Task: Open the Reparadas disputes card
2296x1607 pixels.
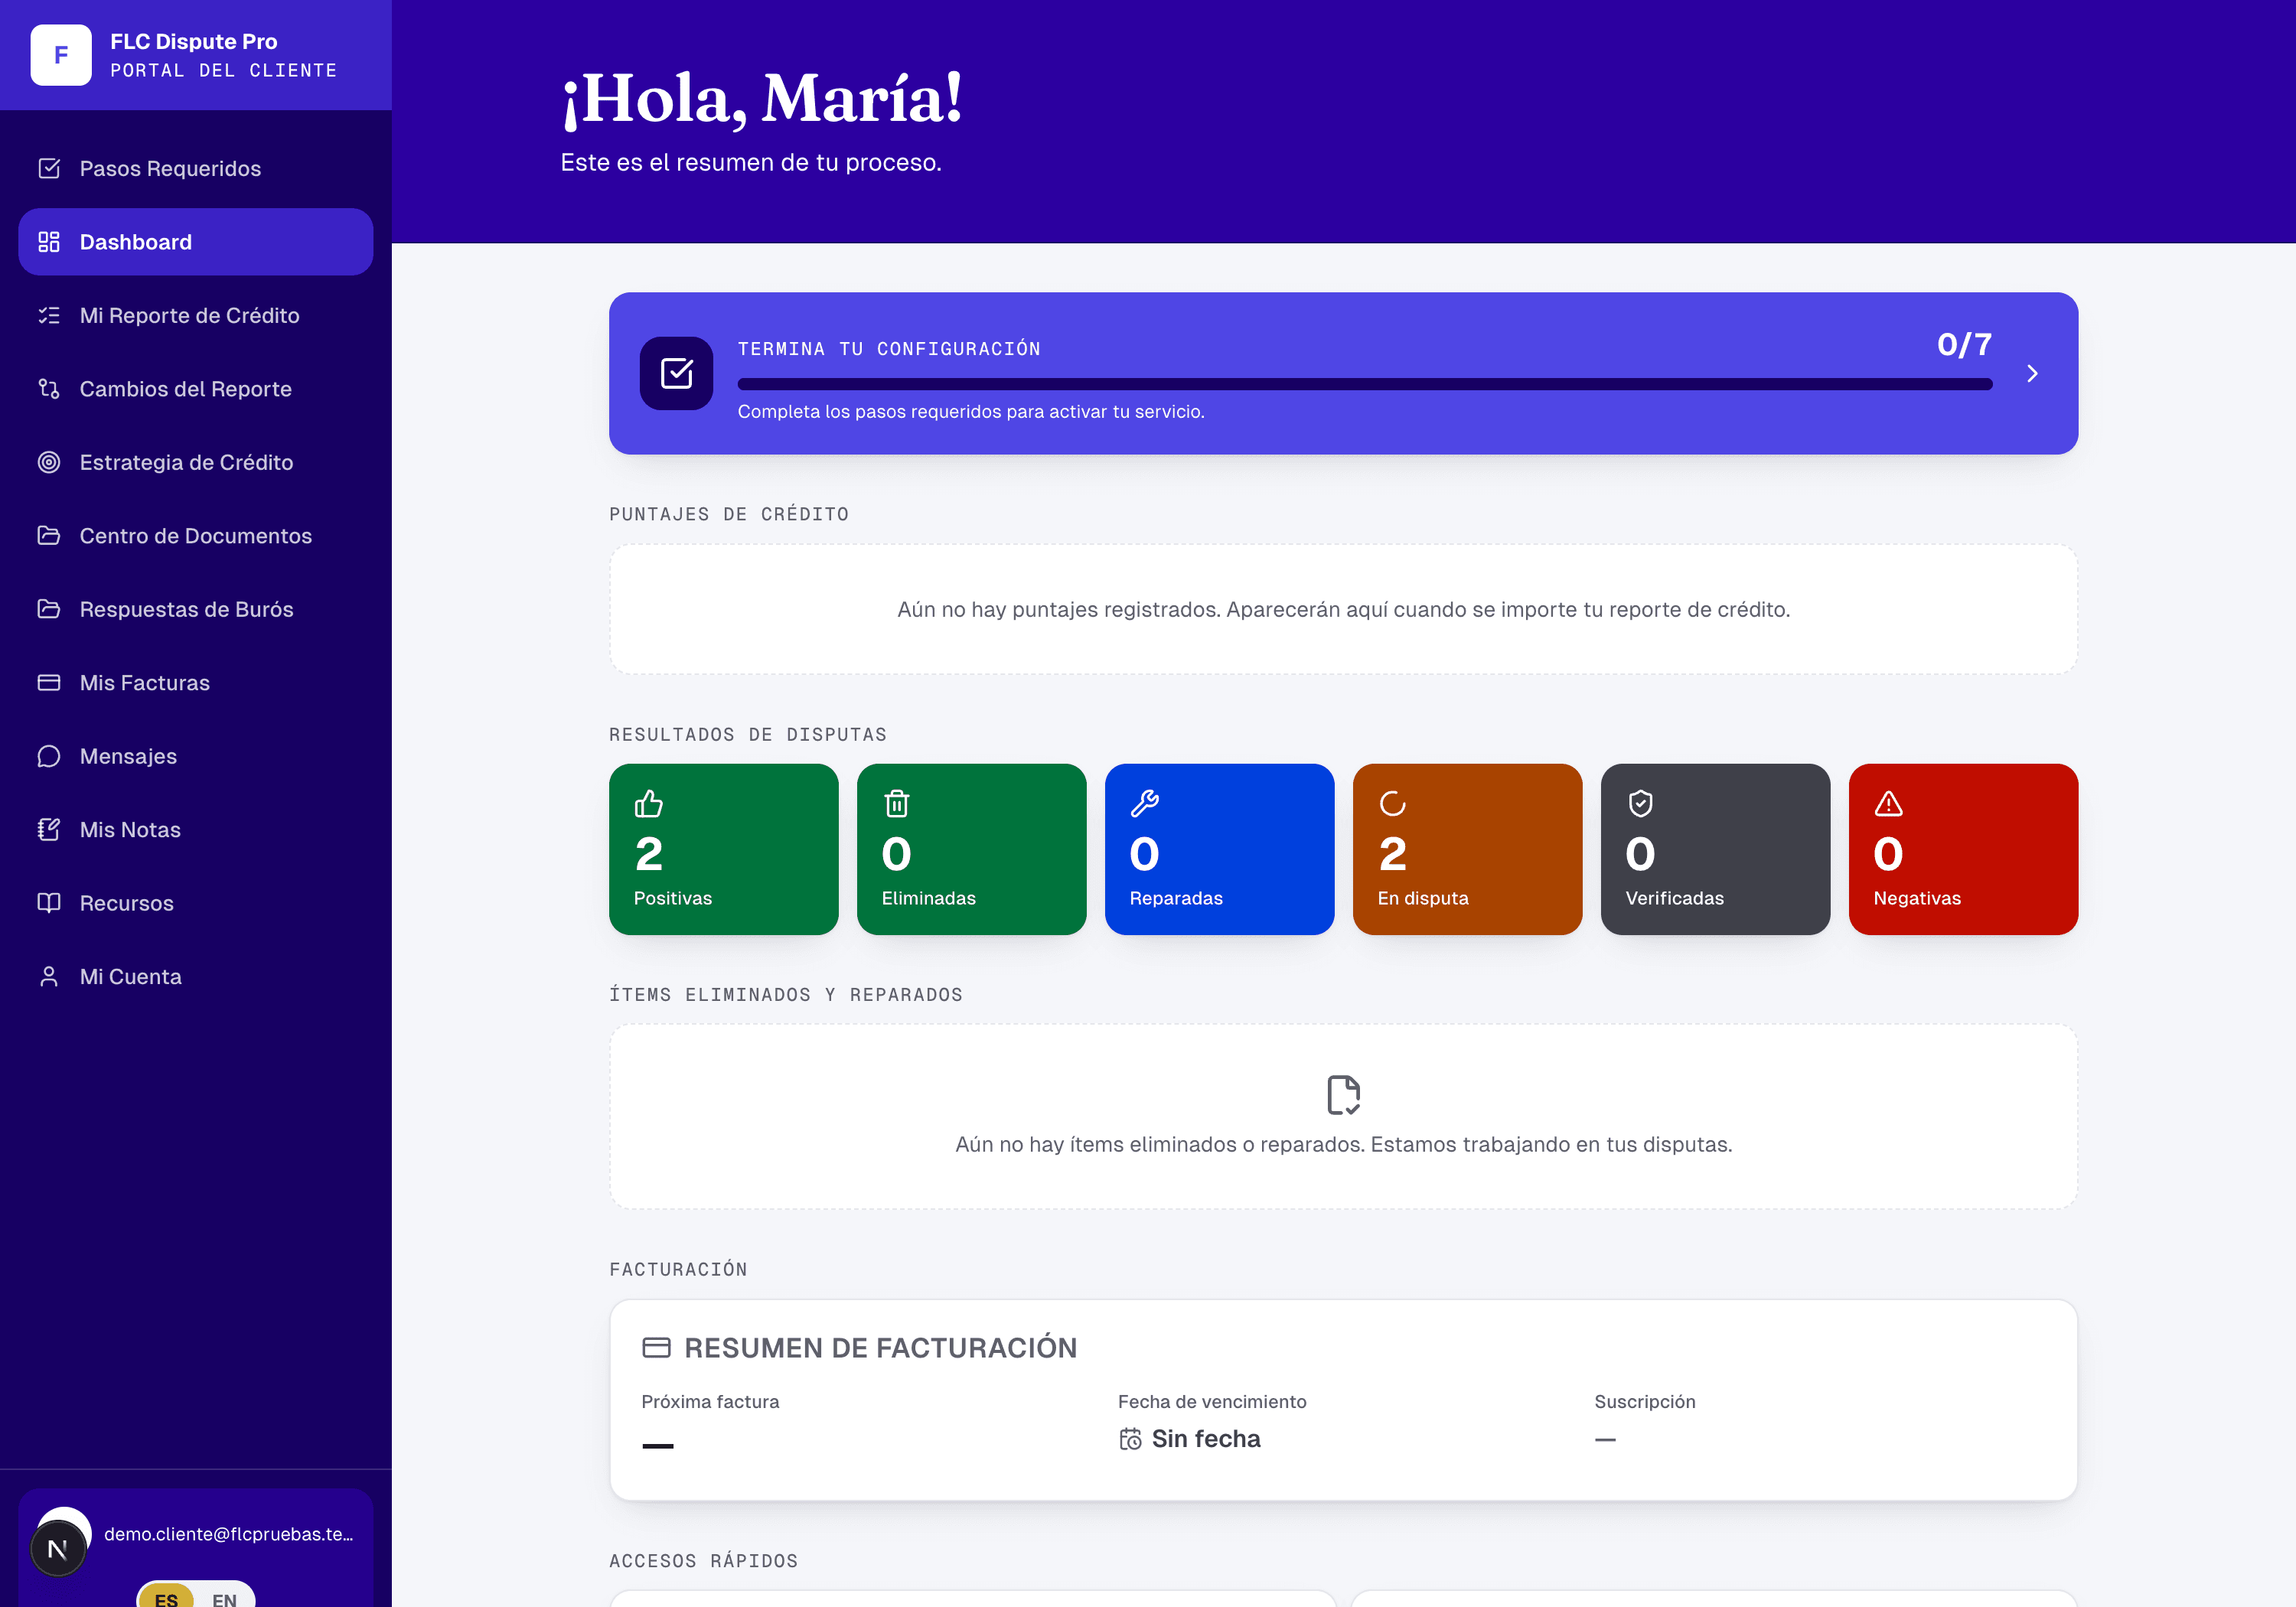Action: pyautogui.click(x=1220, y=849)
